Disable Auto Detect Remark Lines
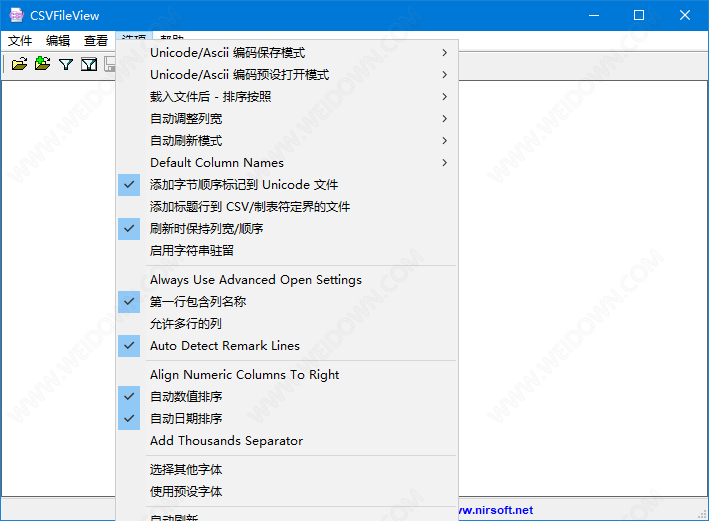The height and width of the screenshot is (521, 709). click(x=225, y=346)
